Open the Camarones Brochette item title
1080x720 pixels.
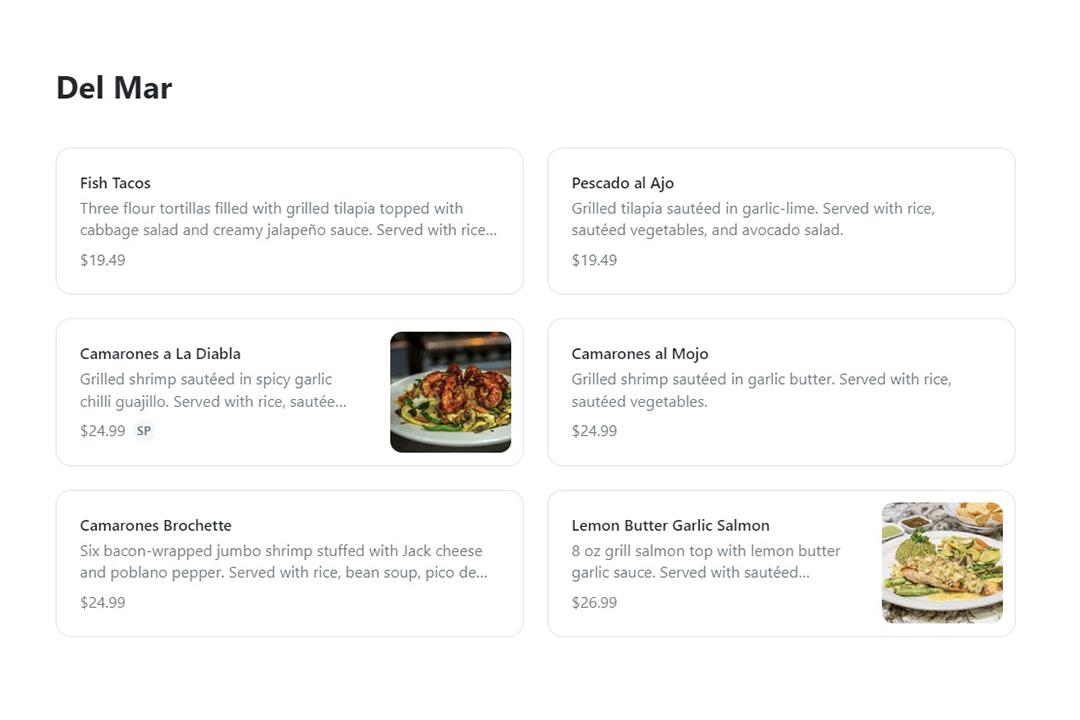[x=156, y=526]
